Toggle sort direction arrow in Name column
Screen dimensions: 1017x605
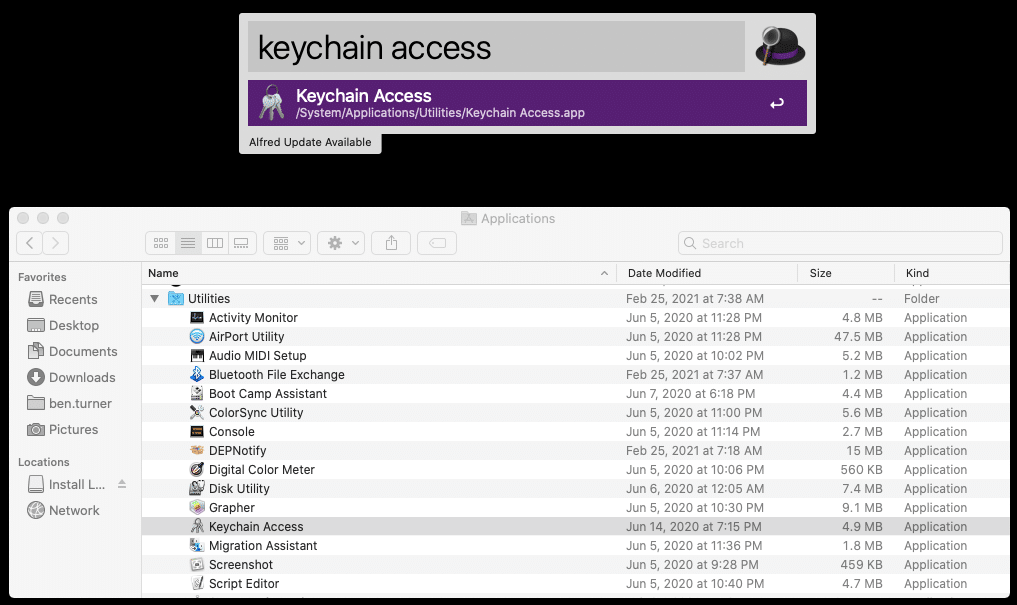coord(604,273)
